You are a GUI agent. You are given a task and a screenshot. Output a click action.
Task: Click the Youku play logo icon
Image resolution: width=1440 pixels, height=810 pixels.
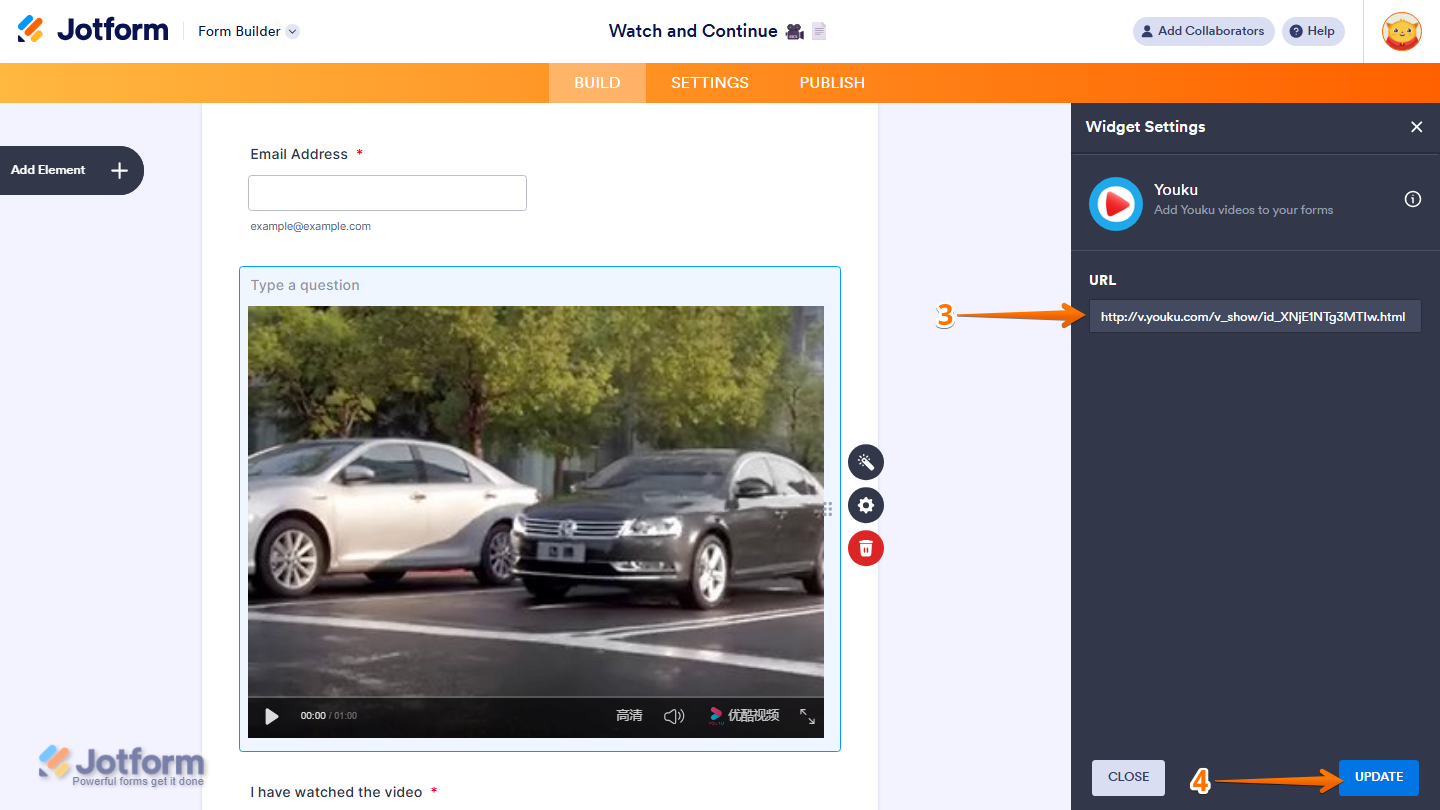click(x=1116, y=204)
